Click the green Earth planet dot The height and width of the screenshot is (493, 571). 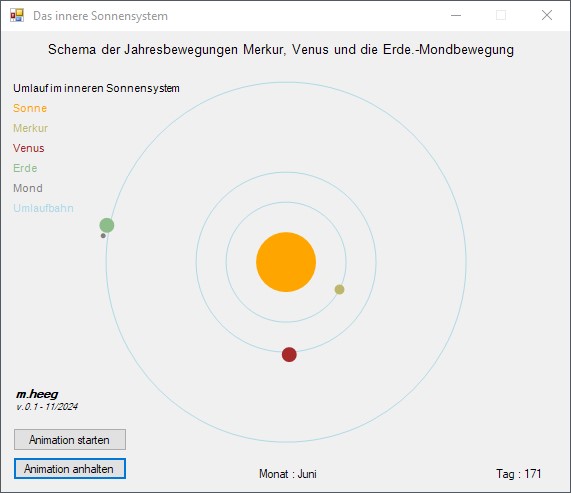coord(107,225)
